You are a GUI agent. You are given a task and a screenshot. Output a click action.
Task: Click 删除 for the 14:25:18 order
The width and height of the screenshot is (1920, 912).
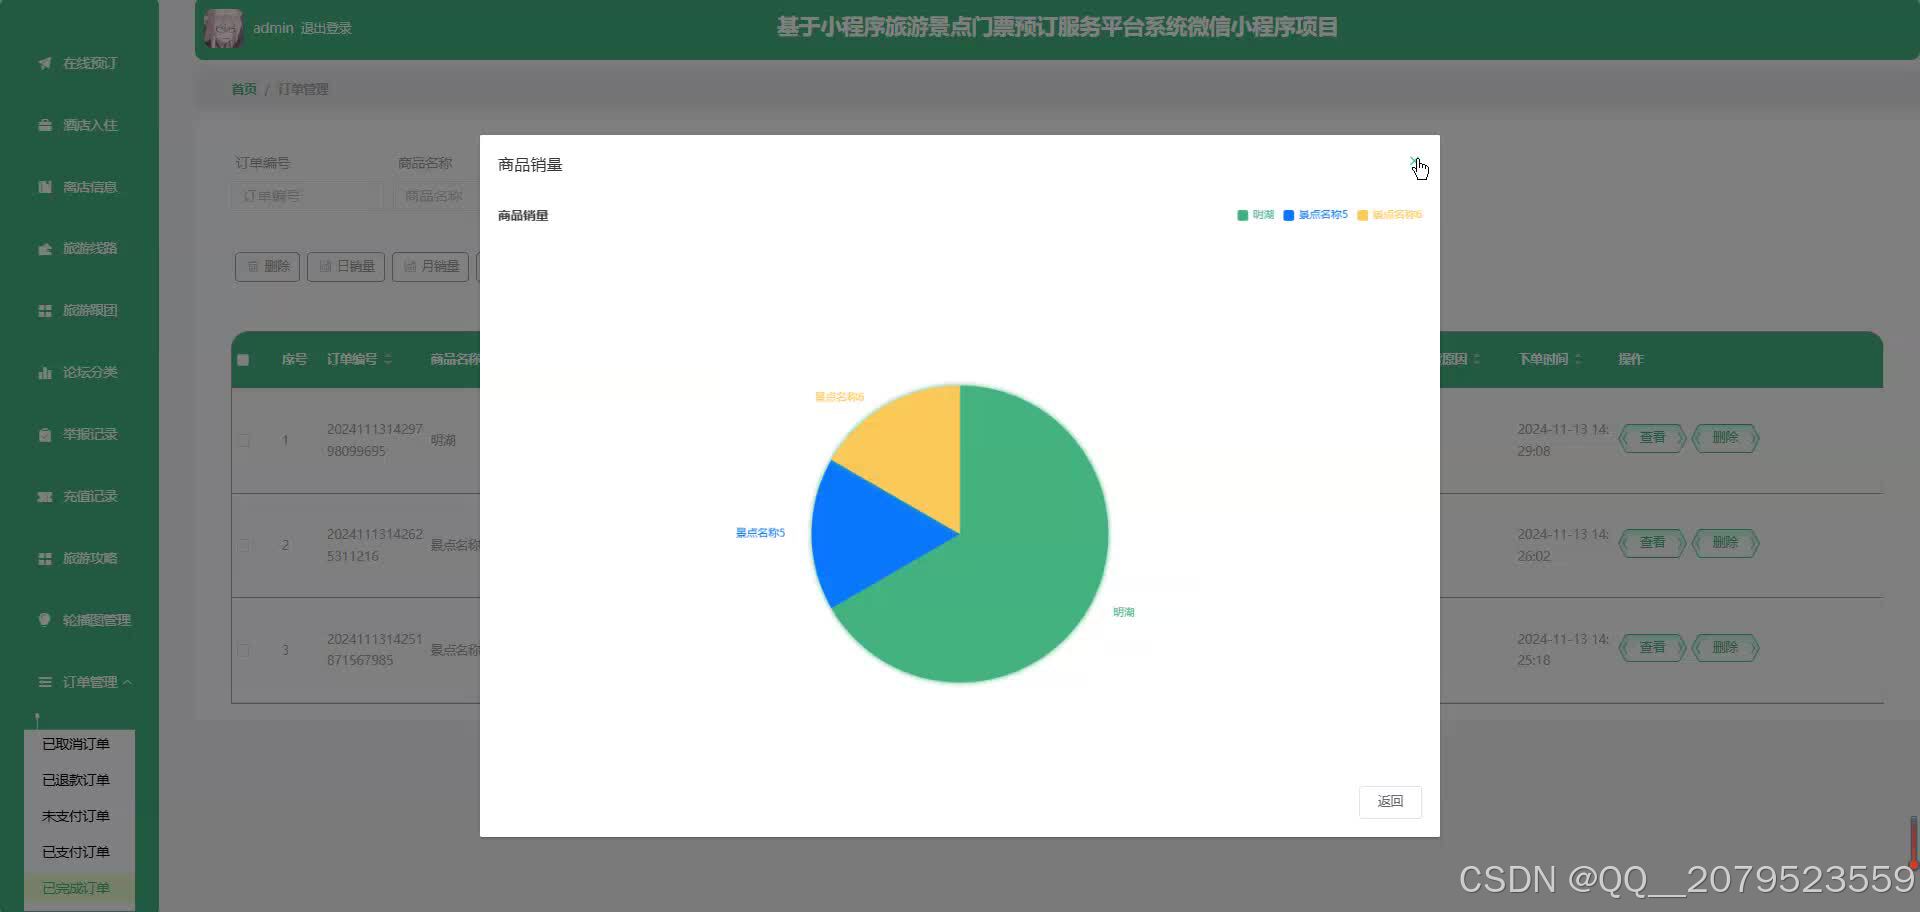tap(1725, 648)
